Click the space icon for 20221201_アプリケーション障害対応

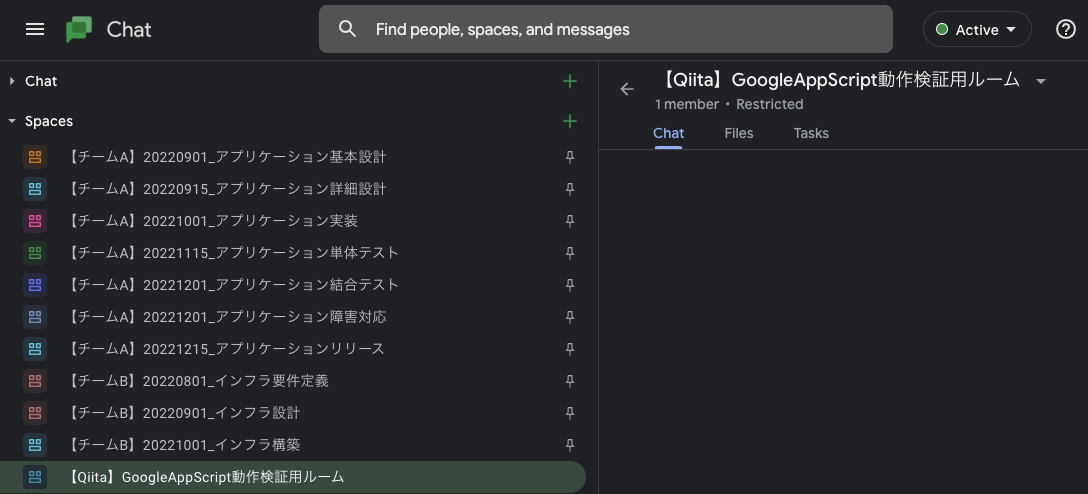pos(35,316)
